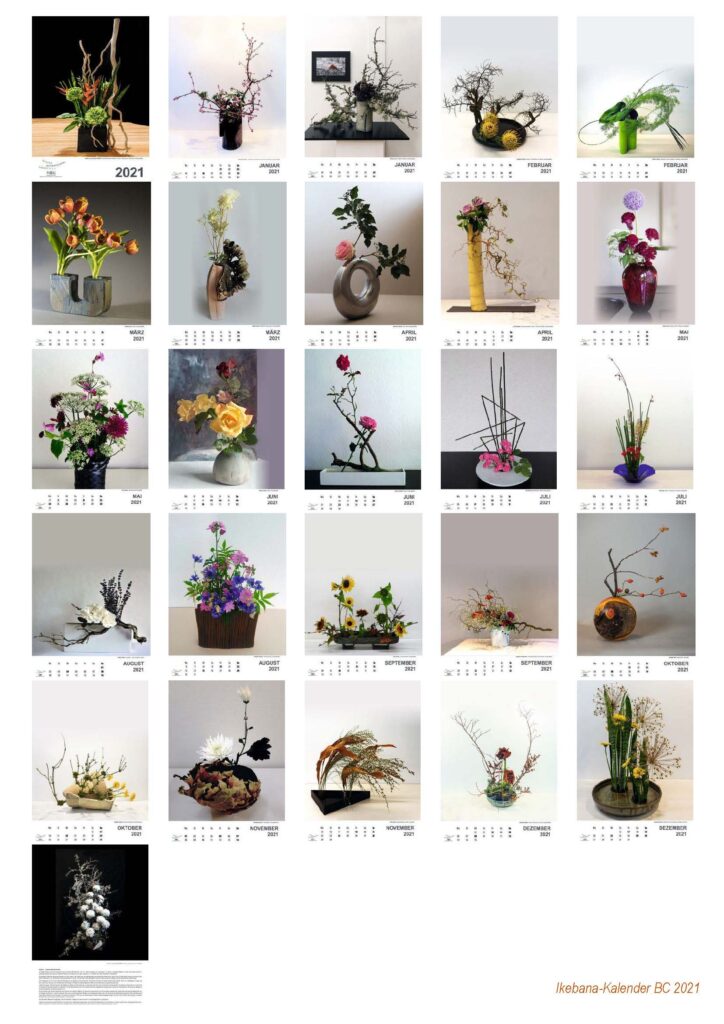Screen dimensions: 724x1024
Task: Click the 2021 title on the cover page
Action: pos(129,172)
